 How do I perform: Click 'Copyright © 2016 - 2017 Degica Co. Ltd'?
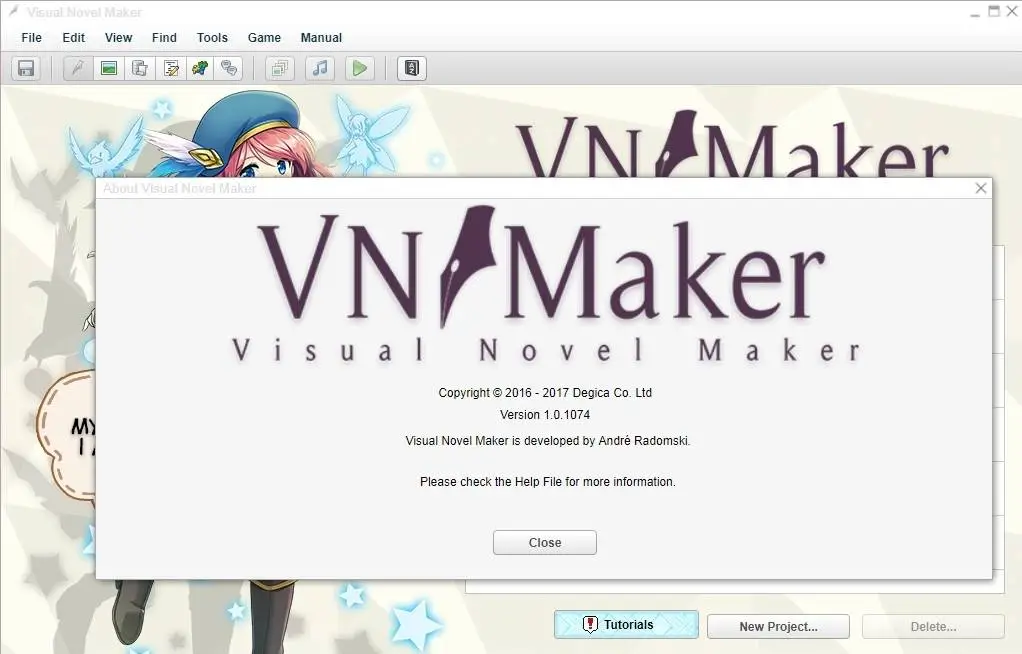pos(545,393)
